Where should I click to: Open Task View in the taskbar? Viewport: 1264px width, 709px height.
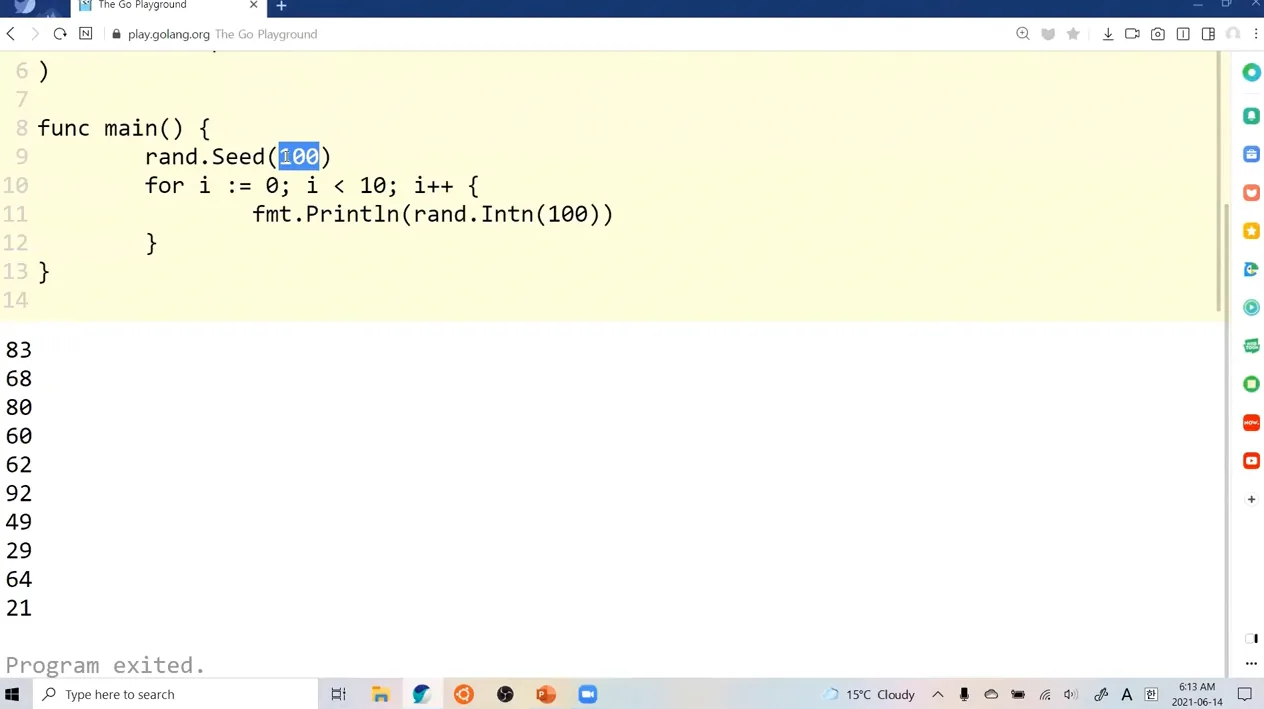tap(338, 694)
